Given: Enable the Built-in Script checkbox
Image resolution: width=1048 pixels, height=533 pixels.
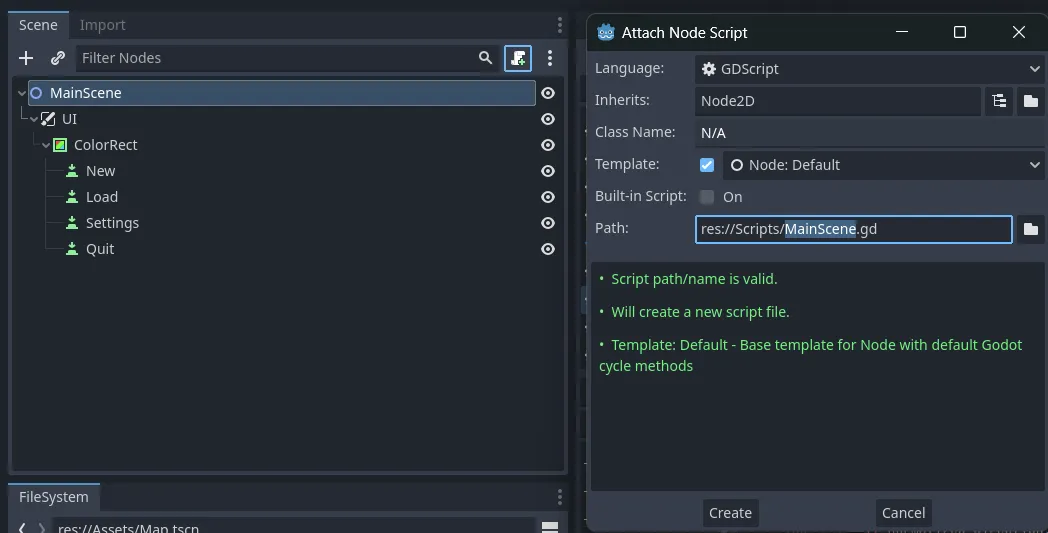Looking at the screenshot, I should click(706, 197).
